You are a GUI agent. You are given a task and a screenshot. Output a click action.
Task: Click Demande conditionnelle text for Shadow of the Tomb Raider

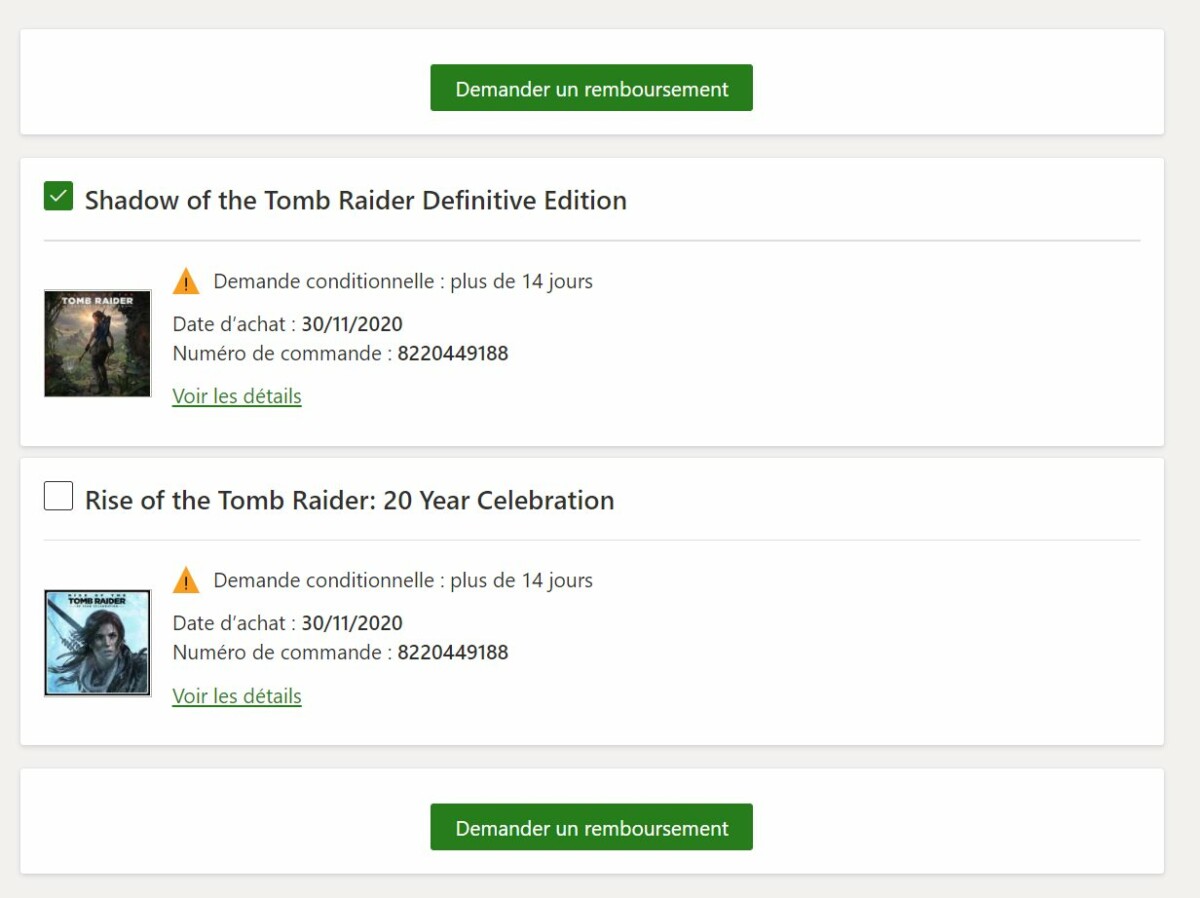click(x=403, y=281)
